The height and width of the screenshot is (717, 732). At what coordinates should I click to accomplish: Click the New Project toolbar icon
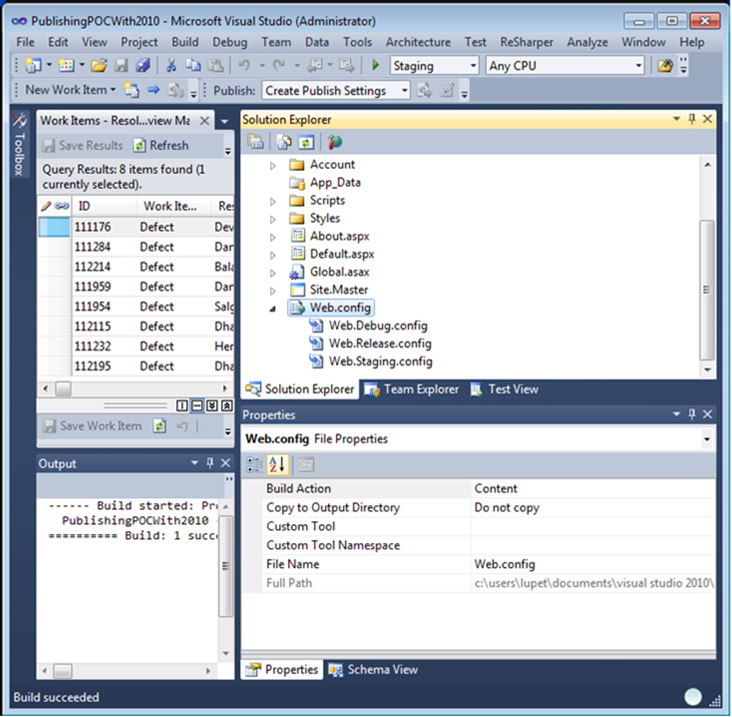click(x=34, y=65)
